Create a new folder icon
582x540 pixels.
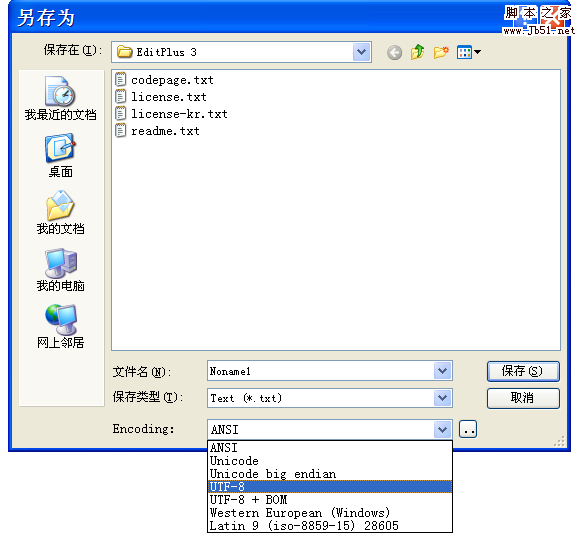[x=441, y=52]
